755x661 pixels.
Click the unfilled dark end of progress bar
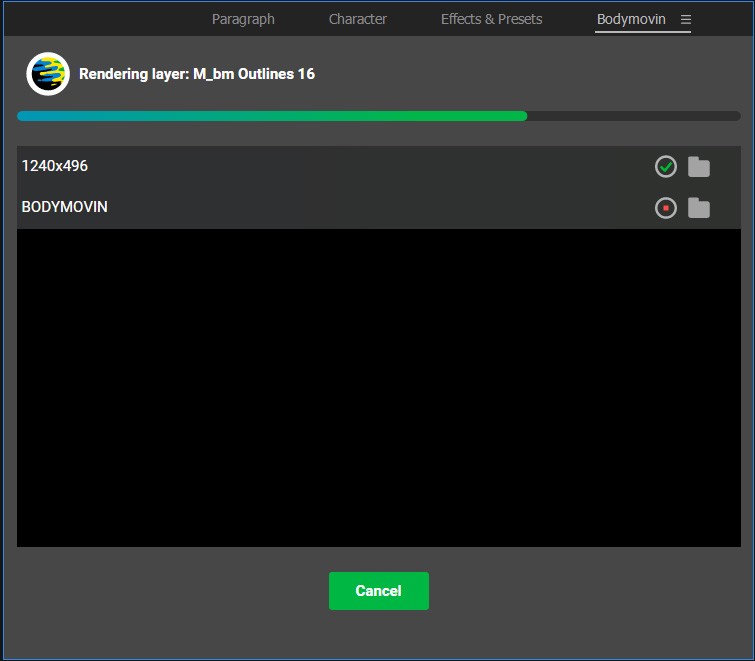point(634,116)
